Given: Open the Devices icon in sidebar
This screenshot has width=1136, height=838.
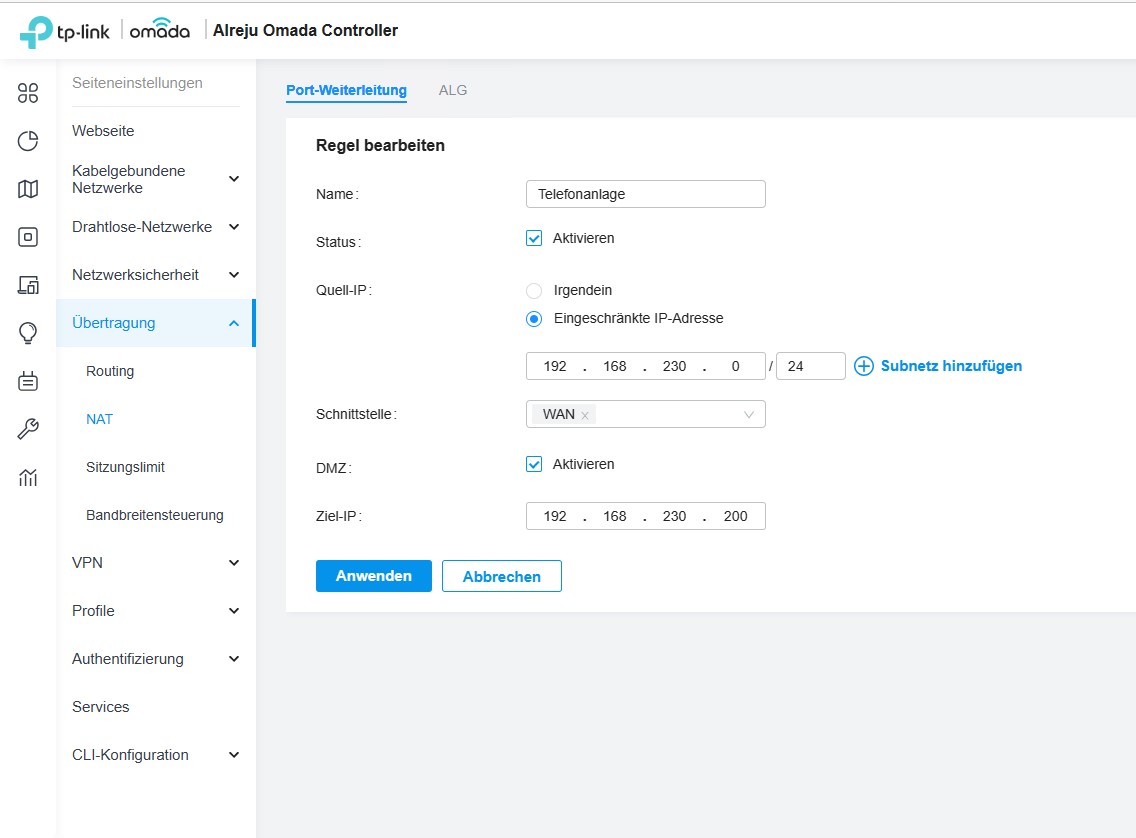Looking at the screenshot, I should pos(28,237).
